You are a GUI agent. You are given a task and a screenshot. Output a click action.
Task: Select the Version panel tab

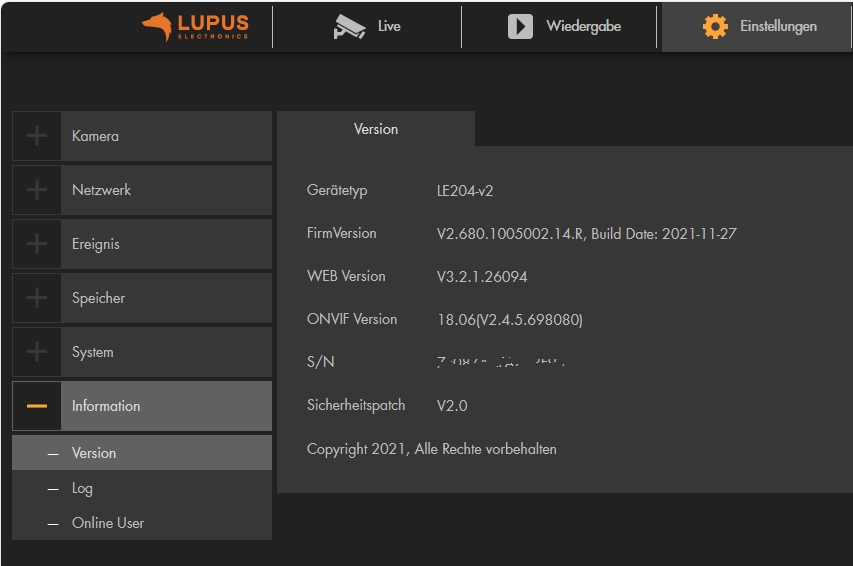376,129
